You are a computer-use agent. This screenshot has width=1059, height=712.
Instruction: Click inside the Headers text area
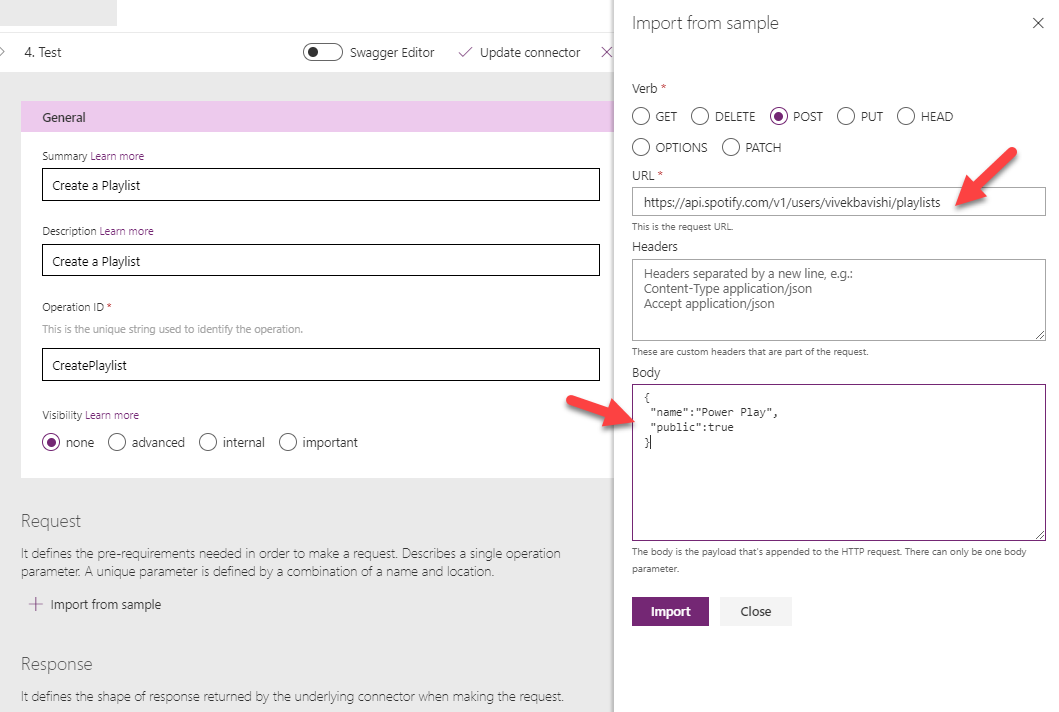(x=838, y=300)
